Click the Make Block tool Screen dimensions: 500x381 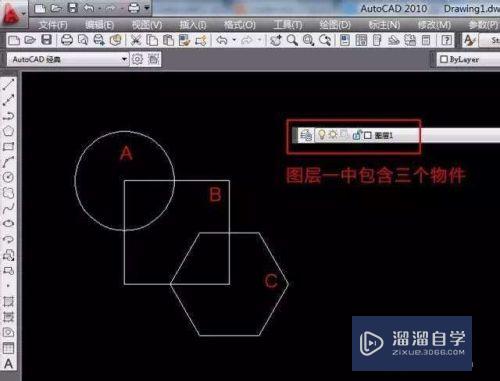tap(9, 270)
